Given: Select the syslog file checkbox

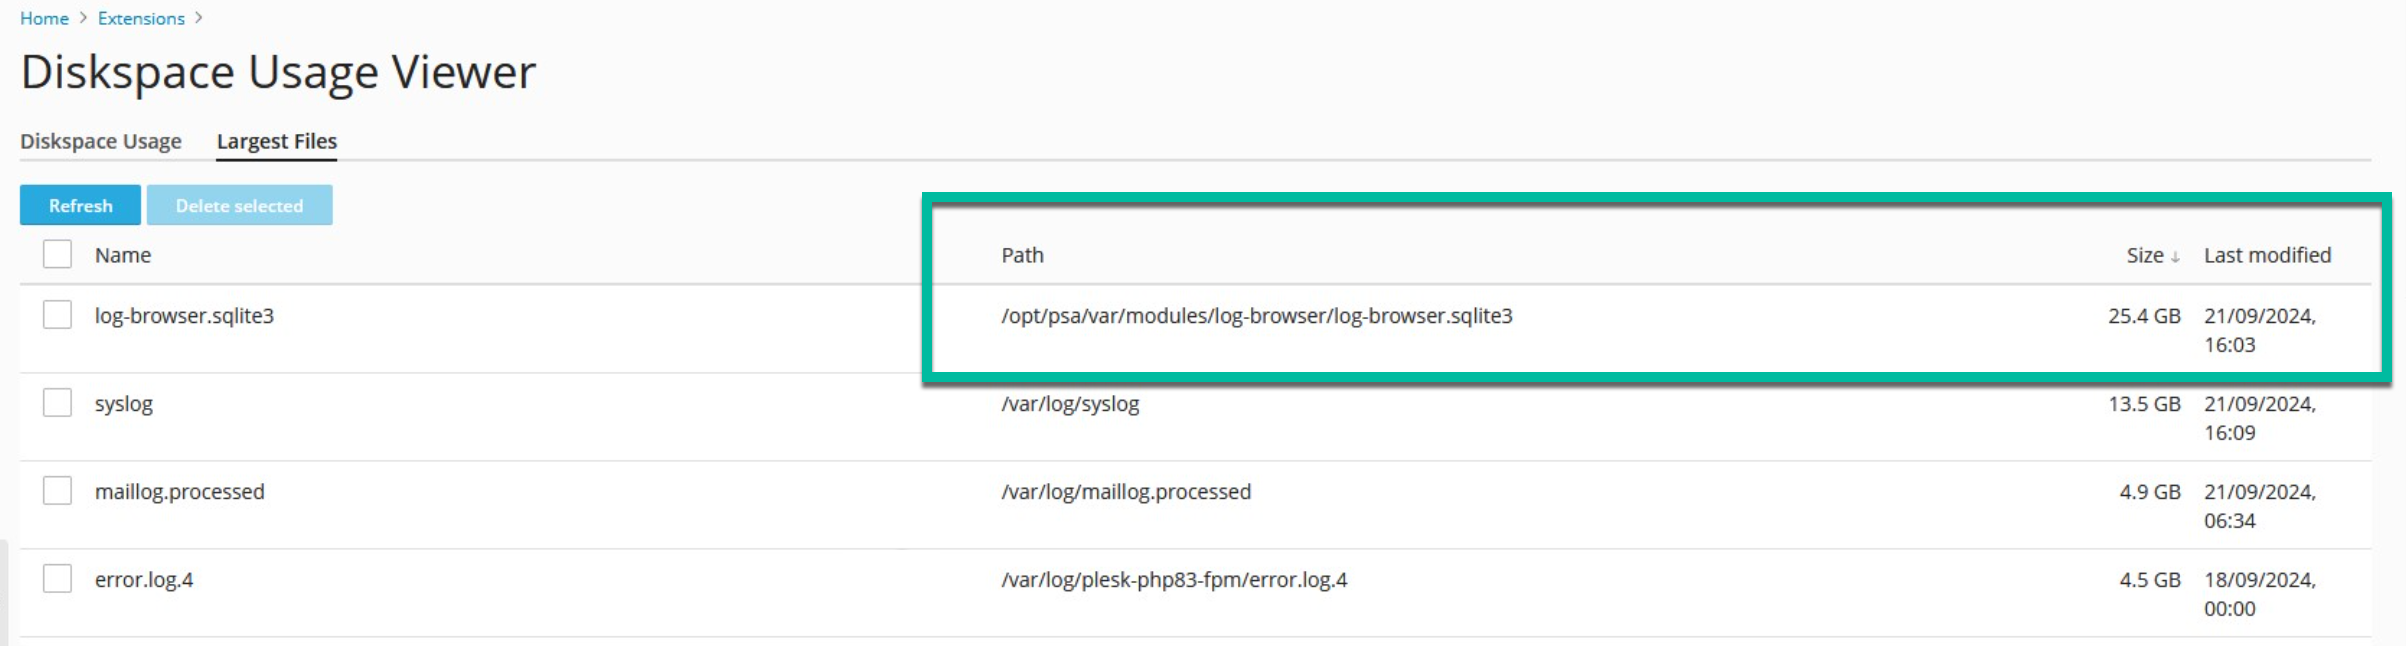Looking at the screenshot, I should 57,402.
